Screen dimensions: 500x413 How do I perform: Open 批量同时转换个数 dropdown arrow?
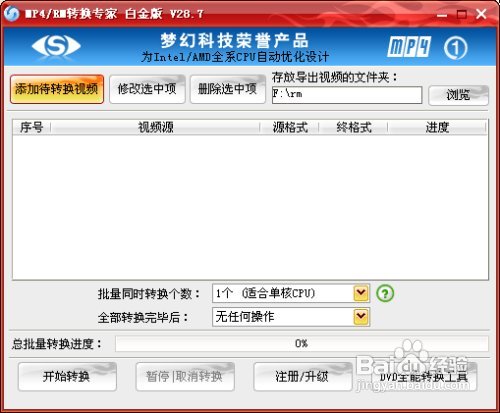click(361, 293)
